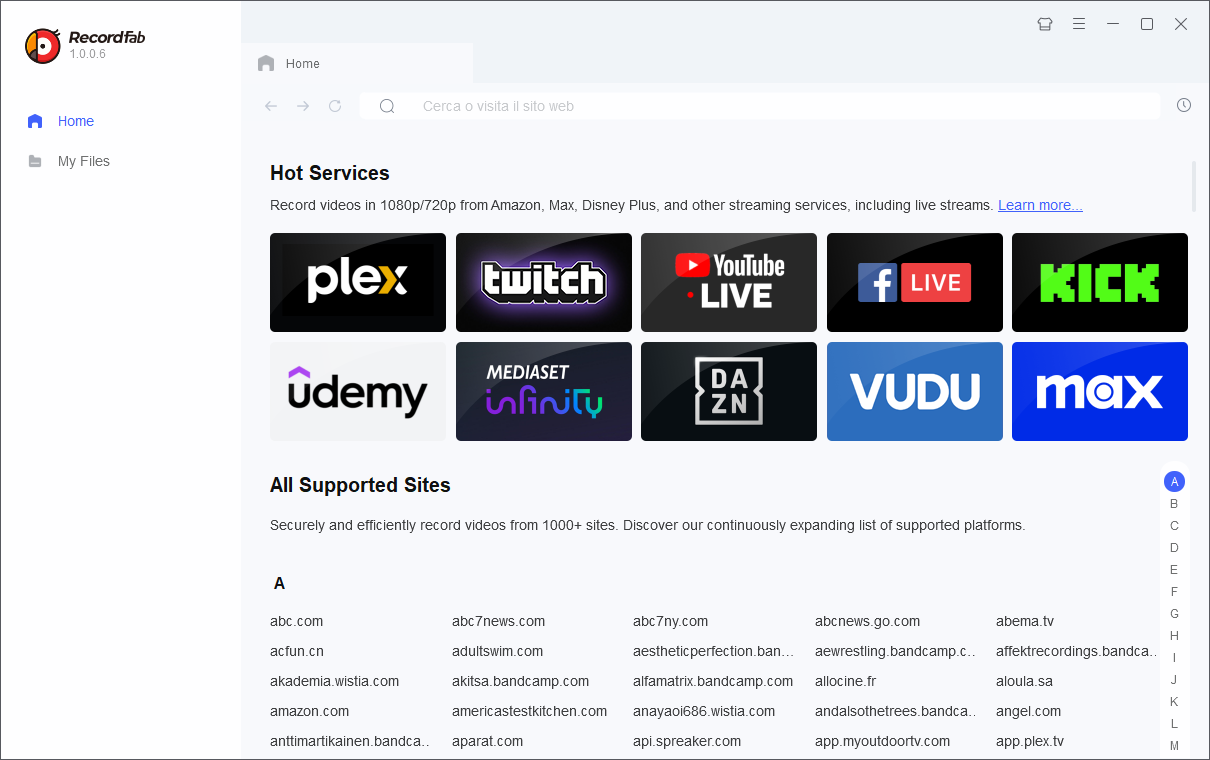Open the affektrecordings.bandcamp link

pyautogui.click(x=1077, y=651)
